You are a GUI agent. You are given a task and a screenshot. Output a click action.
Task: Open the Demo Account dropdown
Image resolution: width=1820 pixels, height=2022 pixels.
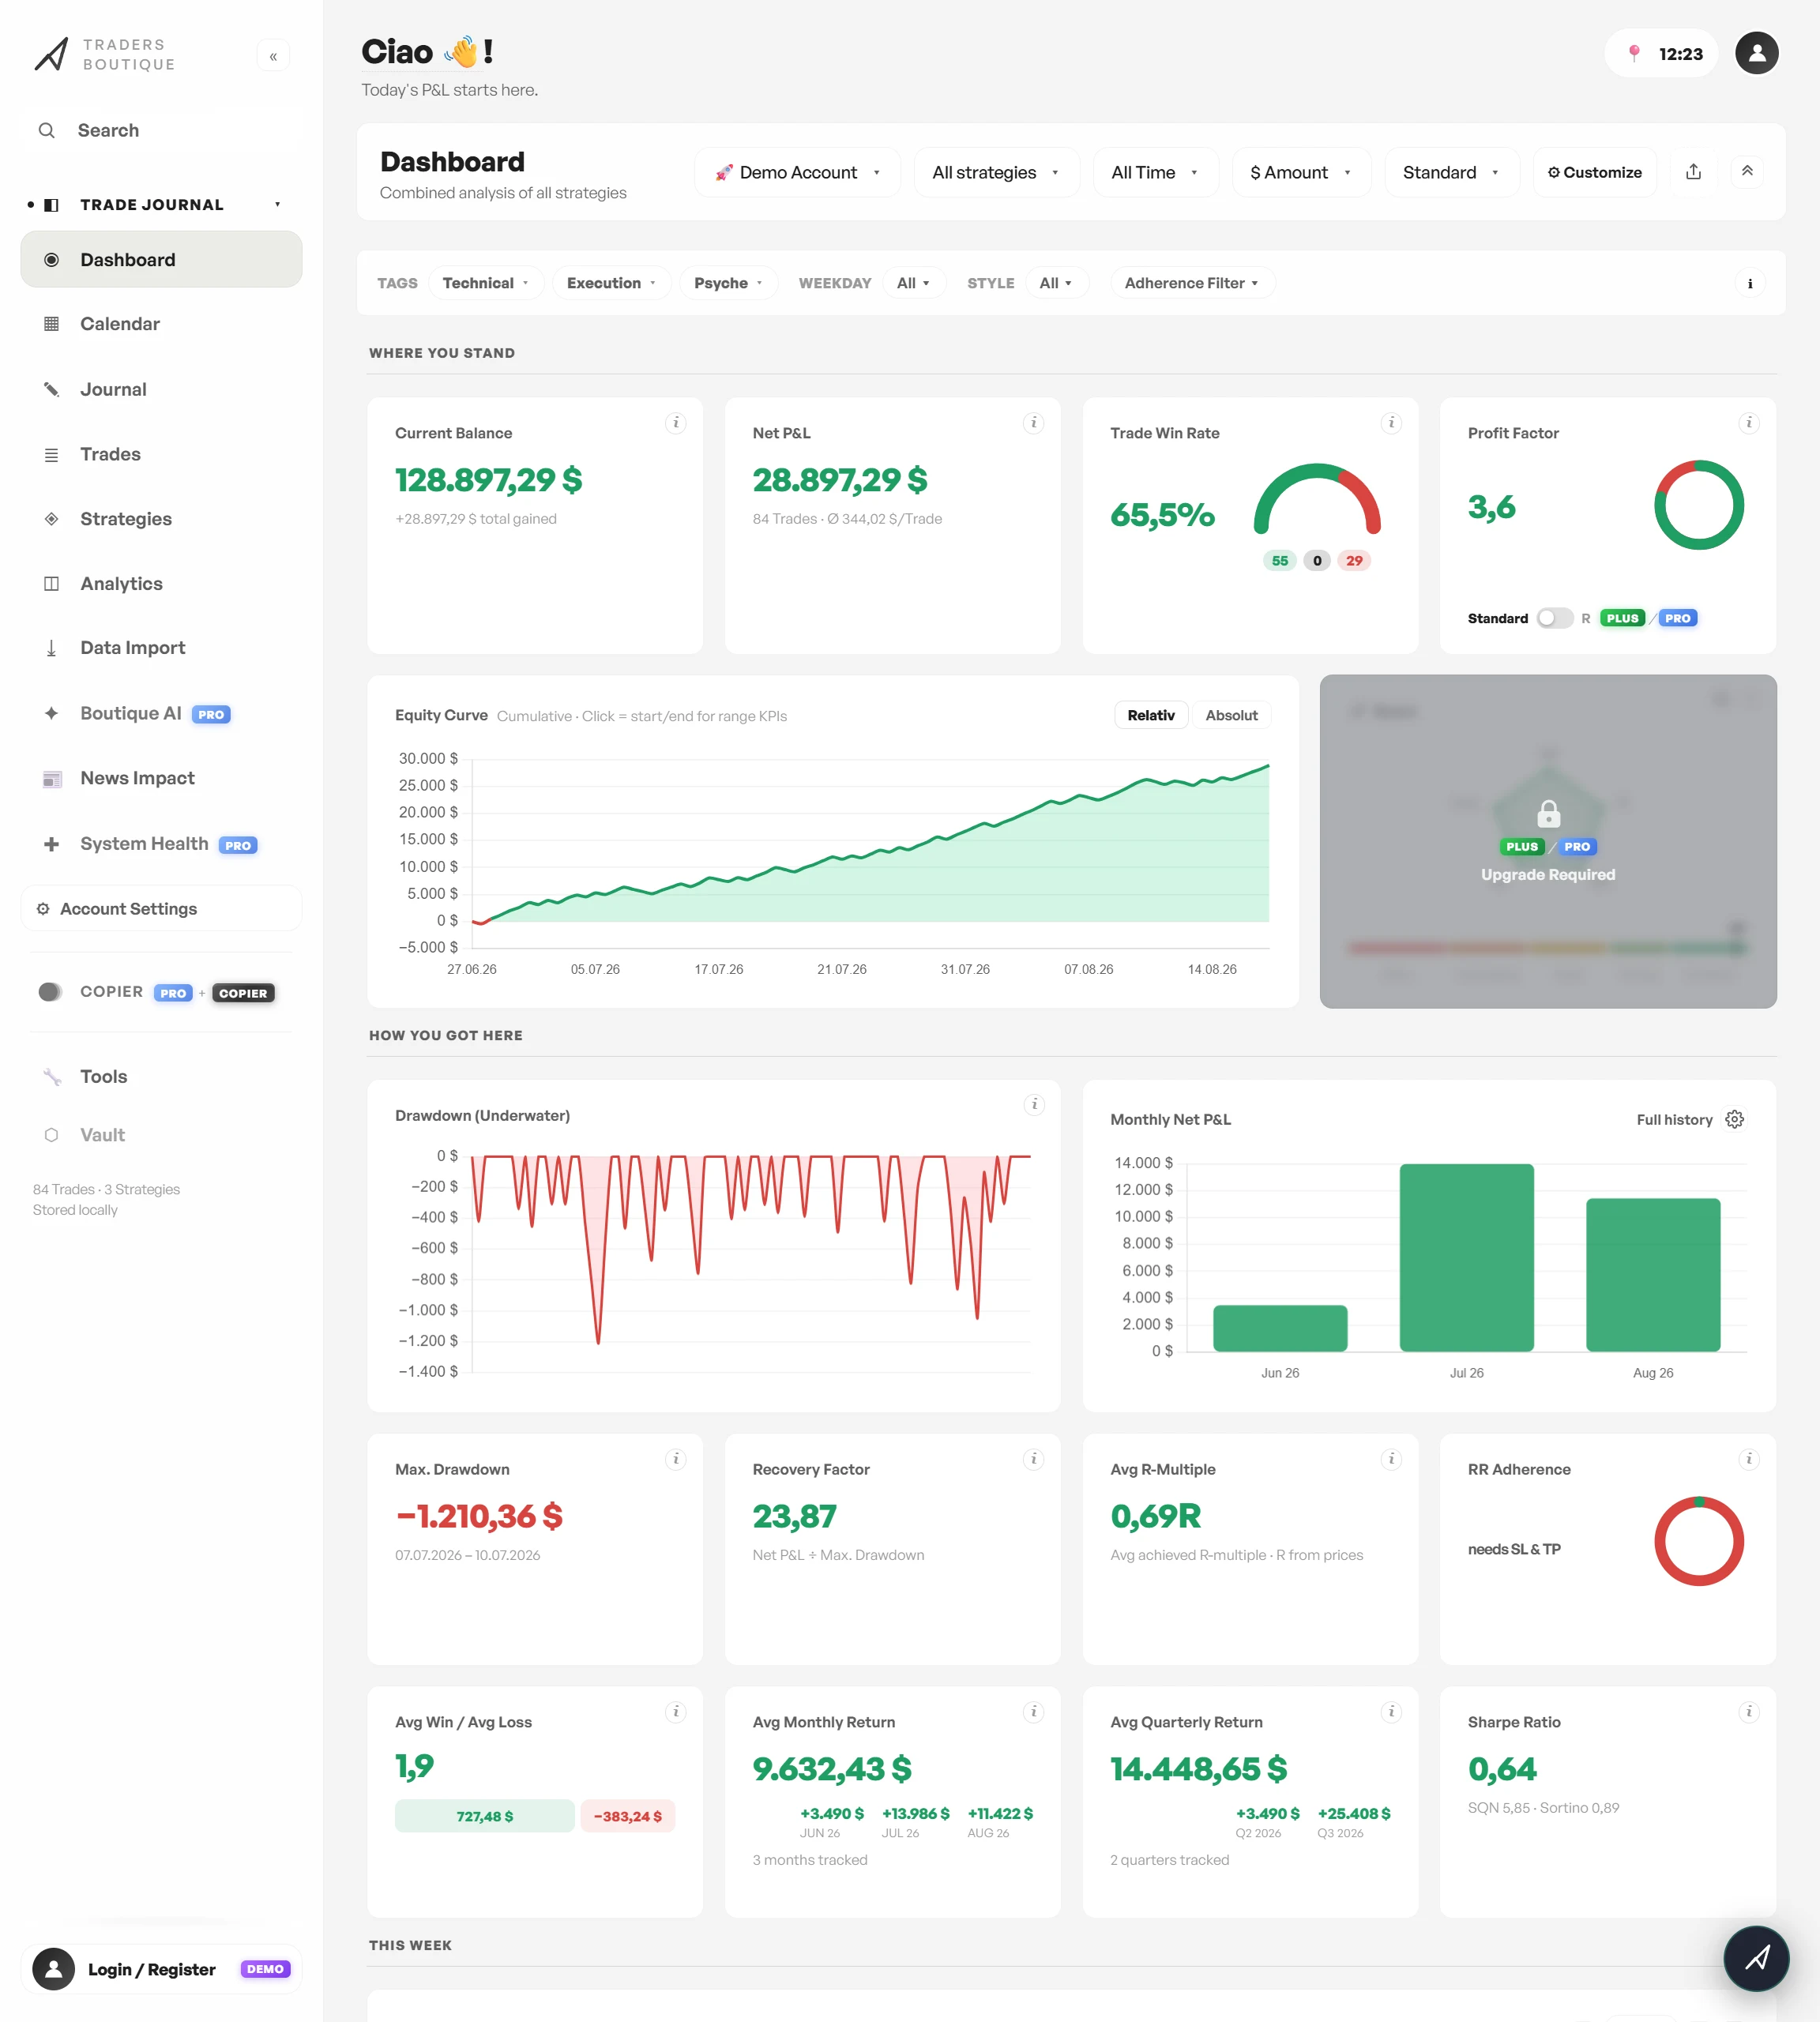pos(797,172)
